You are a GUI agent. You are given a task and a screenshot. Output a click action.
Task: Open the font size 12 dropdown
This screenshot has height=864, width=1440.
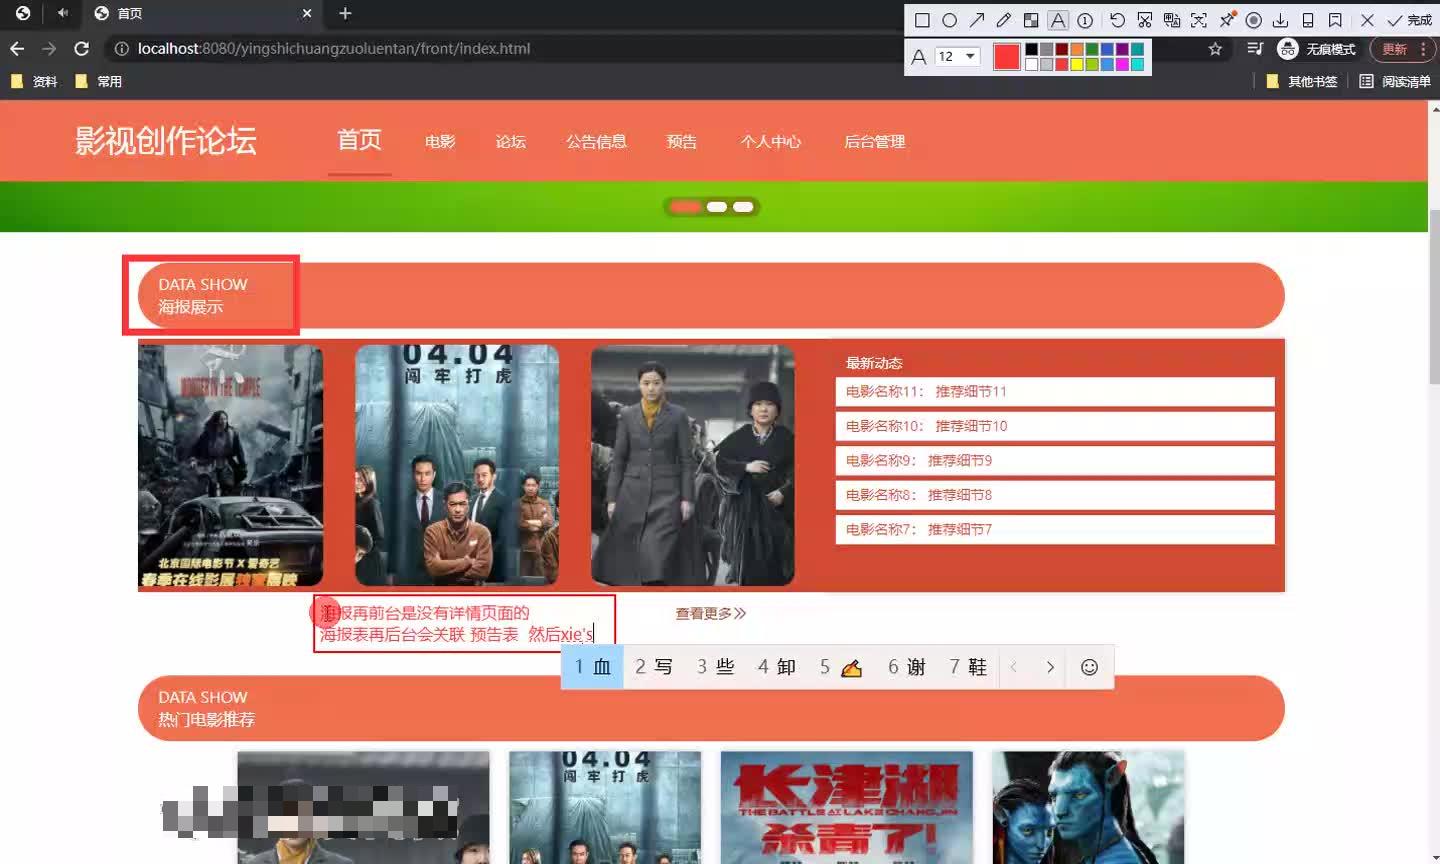(x=955, y=57)
